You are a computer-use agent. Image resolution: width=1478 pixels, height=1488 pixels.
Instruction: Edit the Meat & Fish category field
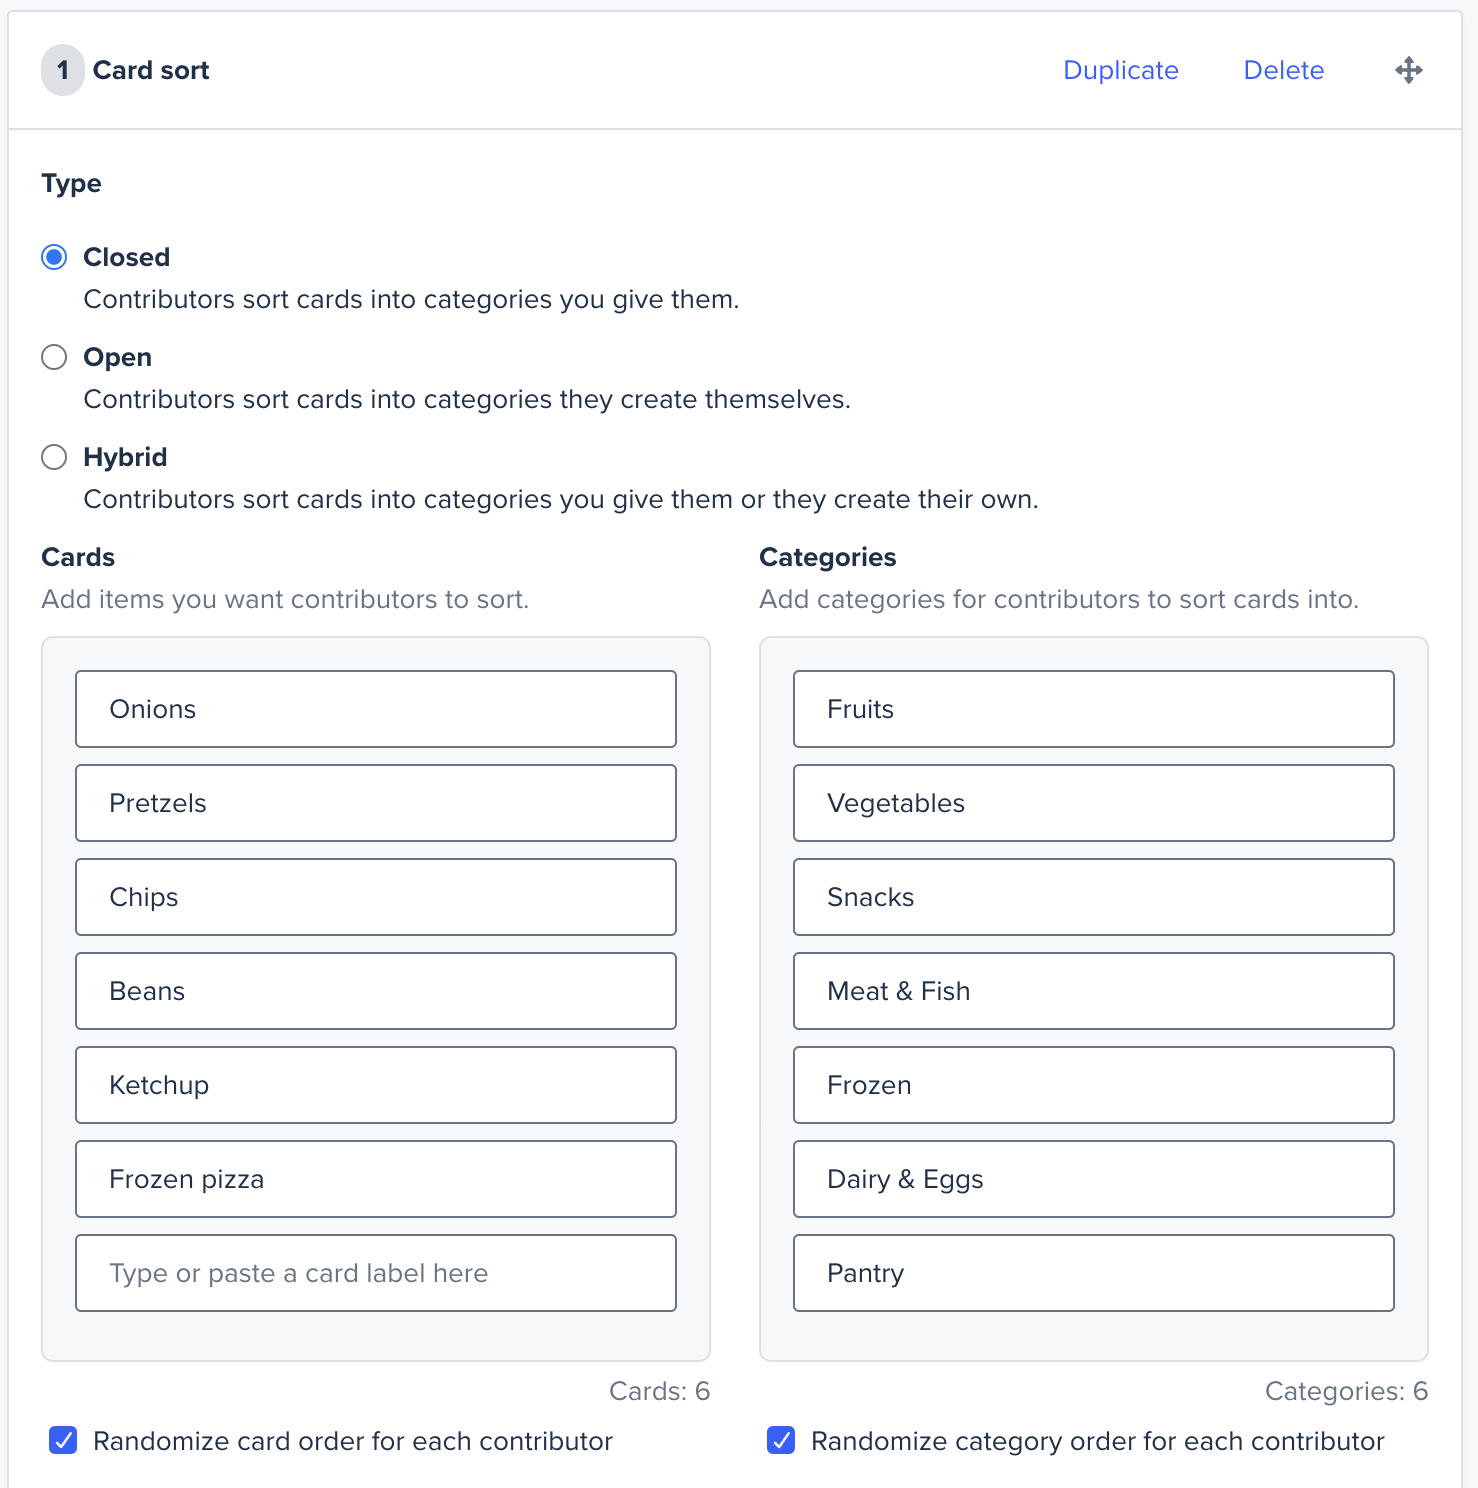[x=1094, y=991]
